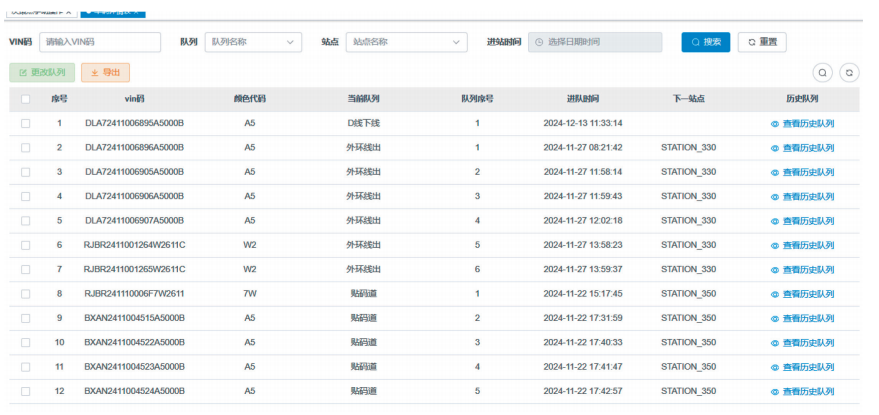
Task: Open the 进站时间 date time picker
Action: click(595, 42)
